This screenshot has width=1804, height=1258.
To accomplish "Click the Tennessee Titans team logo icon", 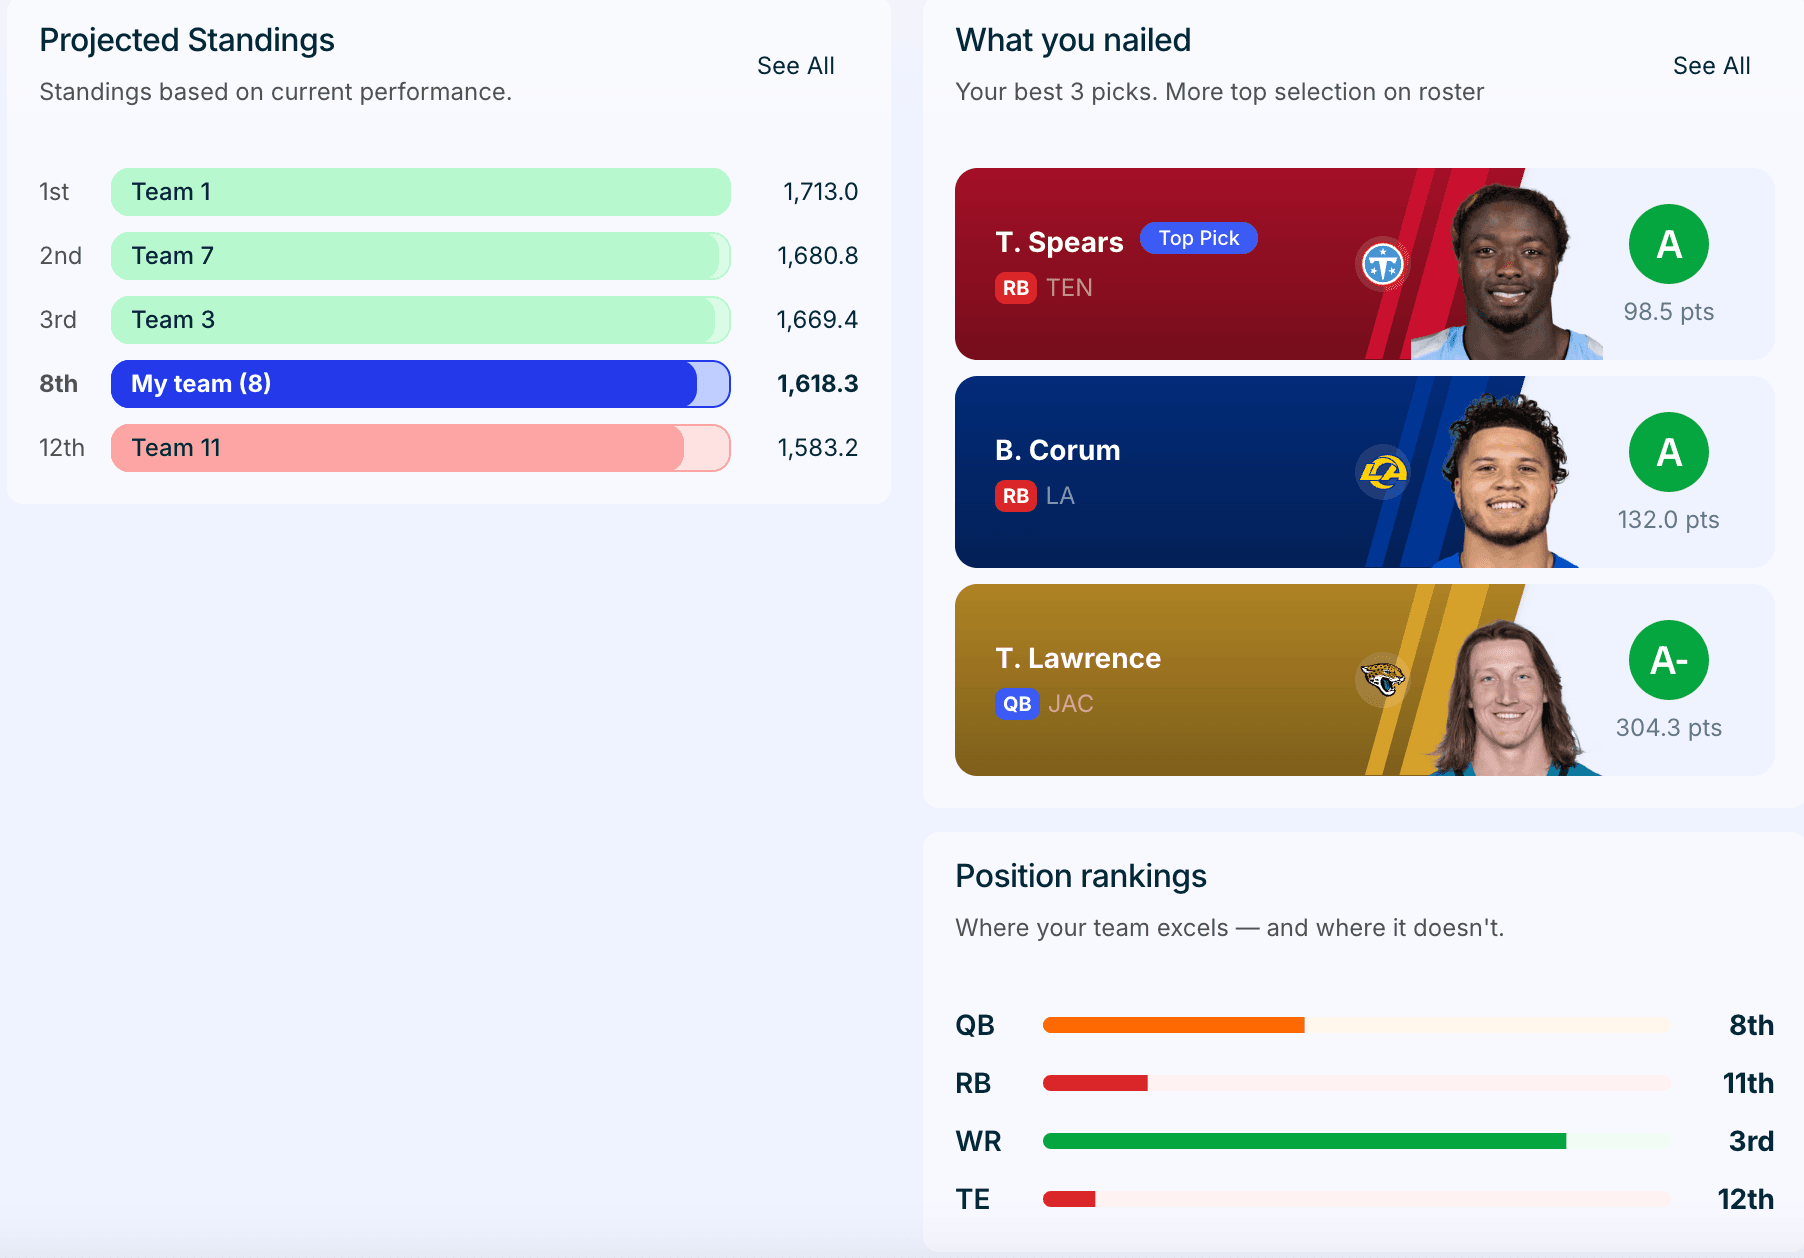I will coord(1383,264).
